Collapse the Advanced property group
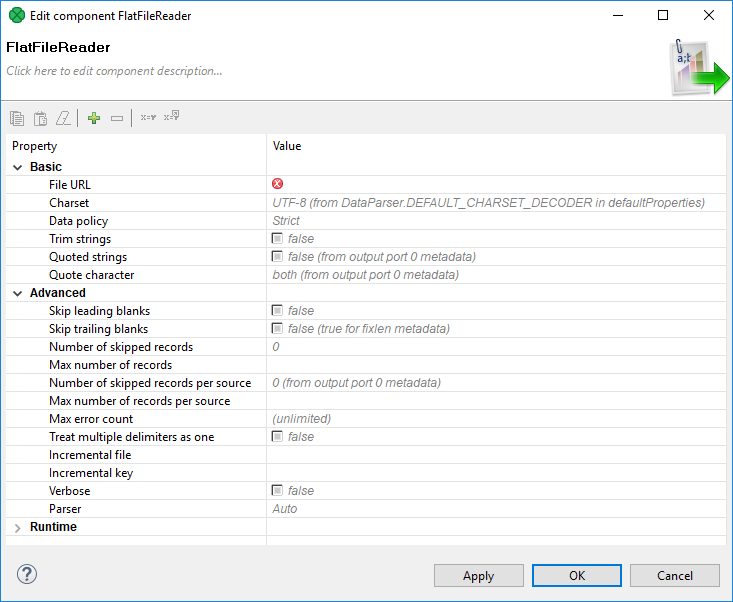Screen dimensions: 733x602 pos(18,293)
